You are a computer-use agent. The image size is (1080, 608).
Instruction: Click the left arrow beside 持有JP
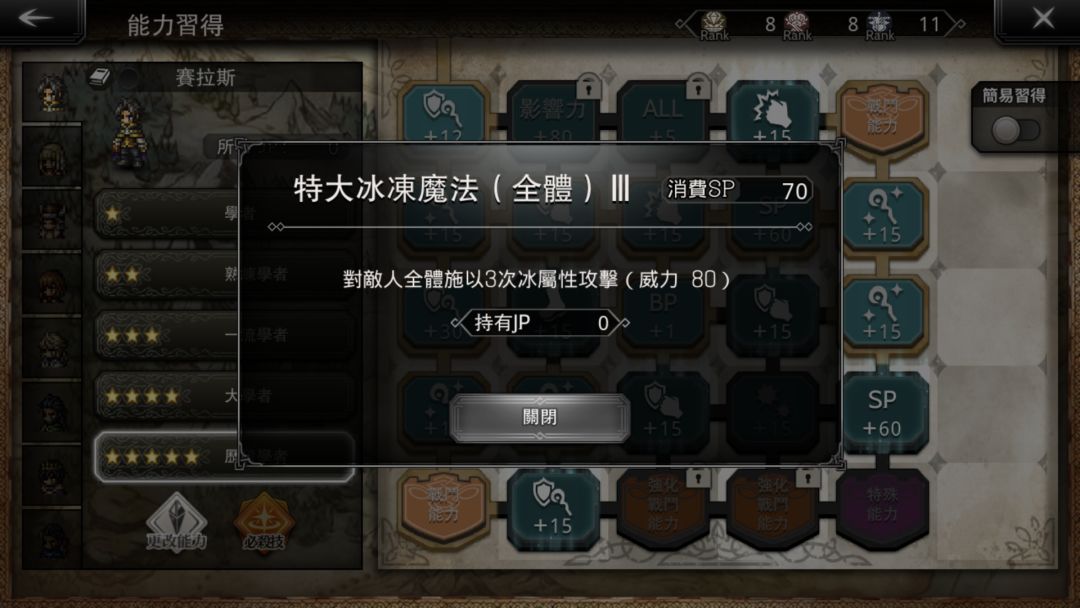[x=457, y=322]
